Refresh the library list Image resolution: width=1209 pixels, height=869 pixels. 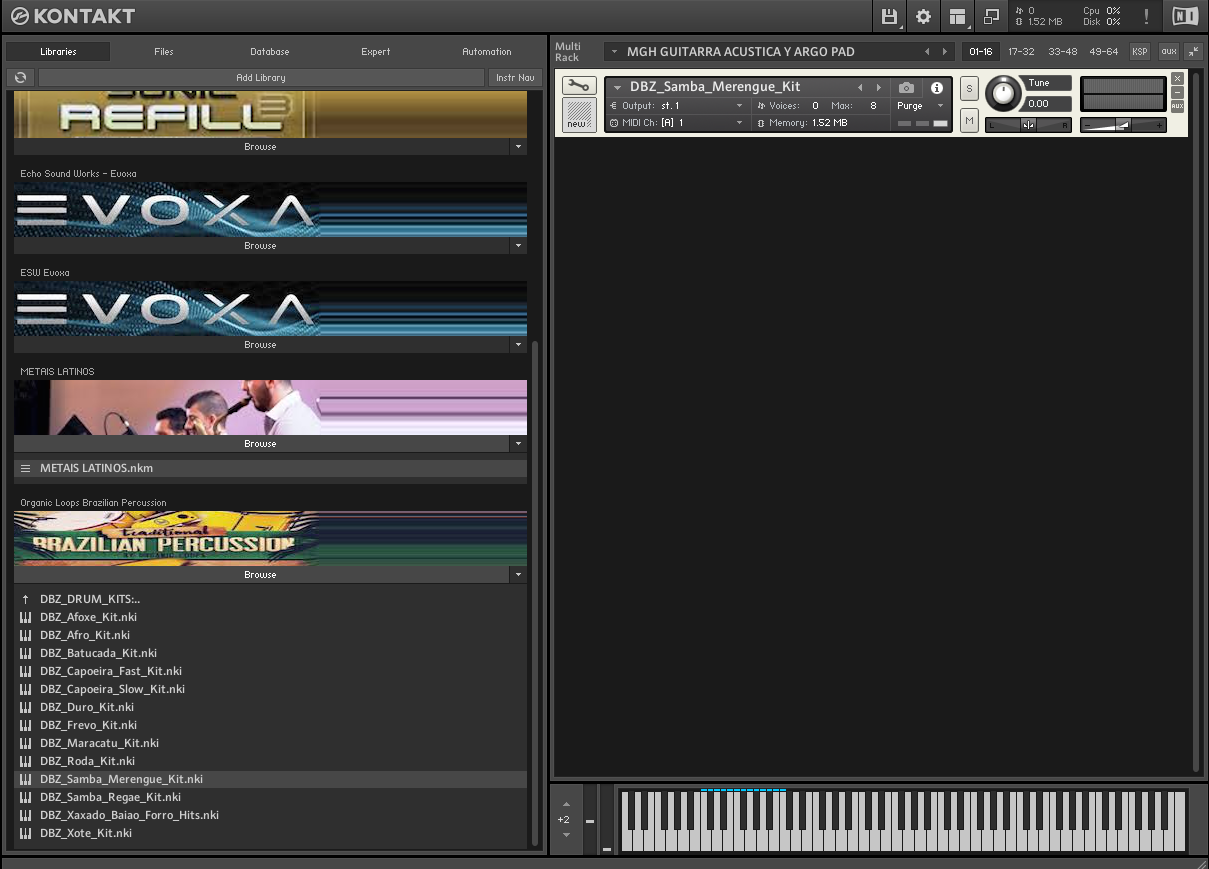point(20,77)
